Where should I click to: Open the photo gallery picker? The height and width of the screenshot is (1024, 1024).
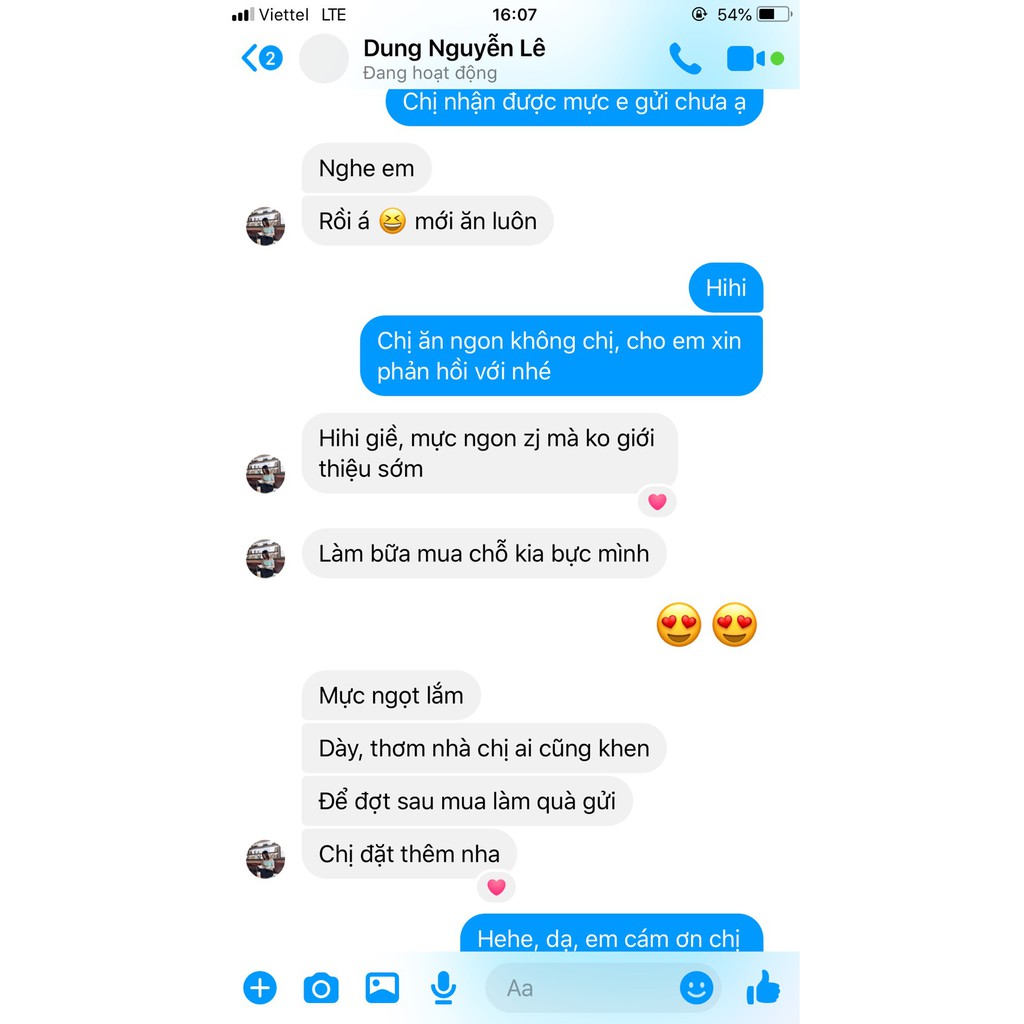382,987
